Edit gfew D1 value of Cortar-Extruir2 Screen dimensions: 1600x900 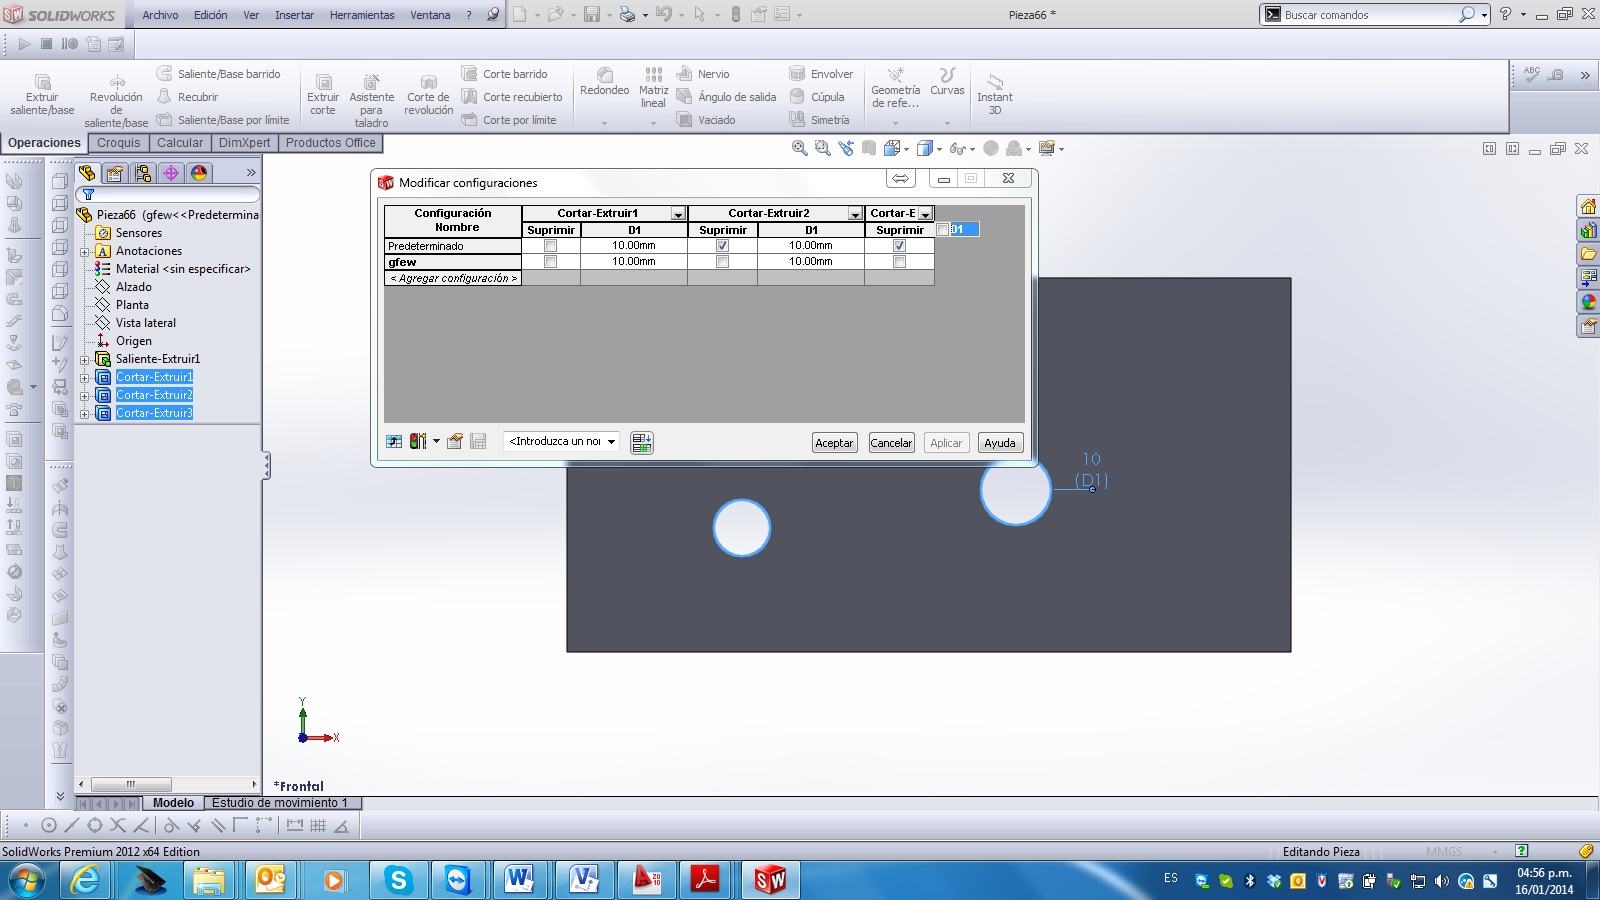811,262
